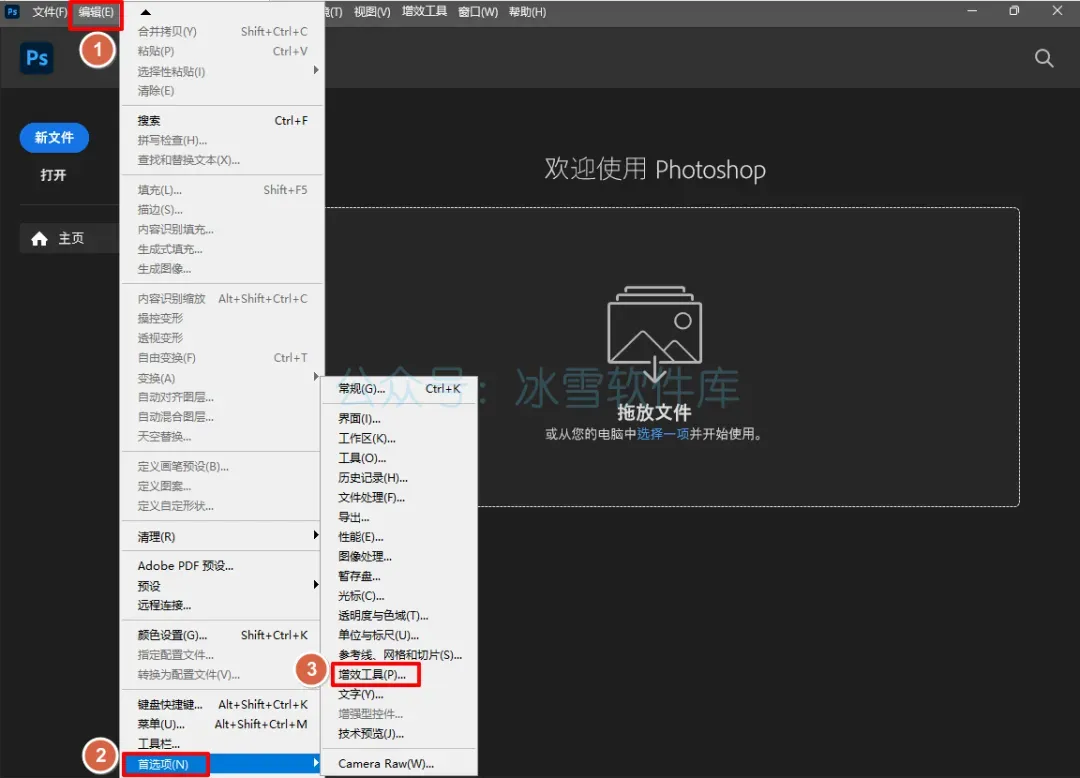Close the Photoshop window
1080x778 pixels.
point(1057,11)
